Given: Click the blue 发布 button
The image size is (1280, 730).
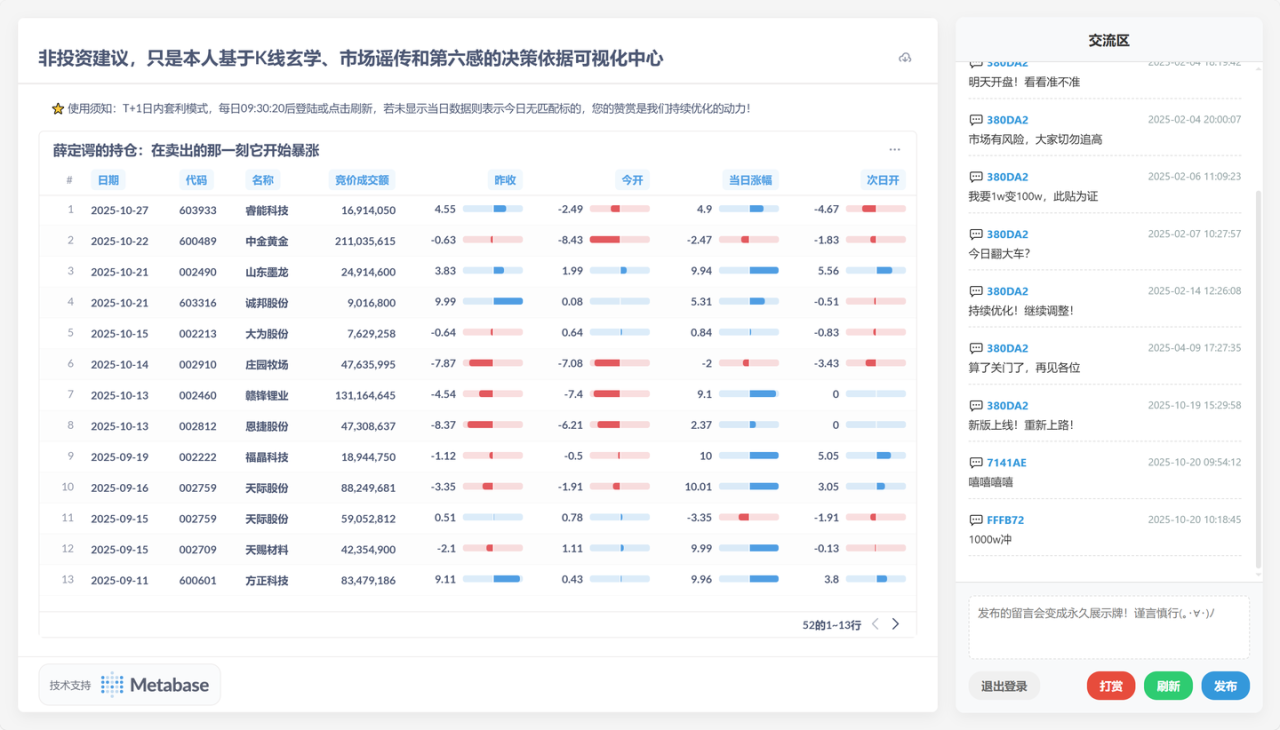Looking at the screenshot, I should coord(1225,686).
